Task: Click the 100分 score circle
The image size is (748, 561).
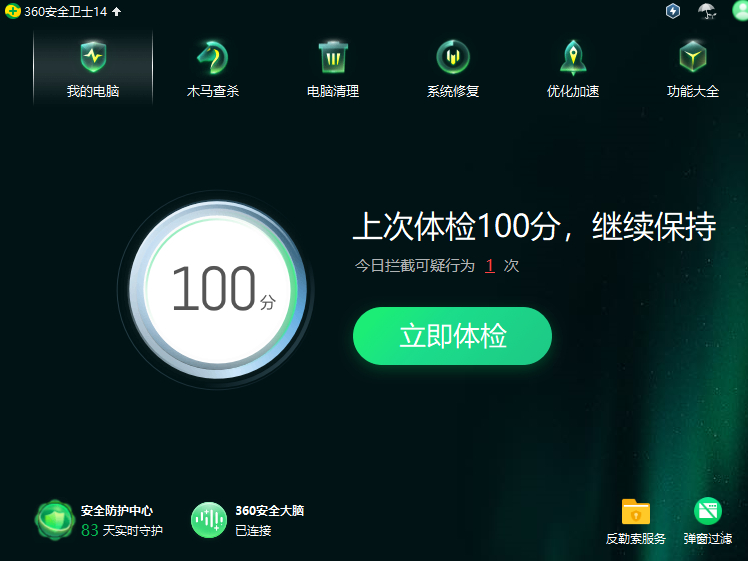Action: point(217,290)
